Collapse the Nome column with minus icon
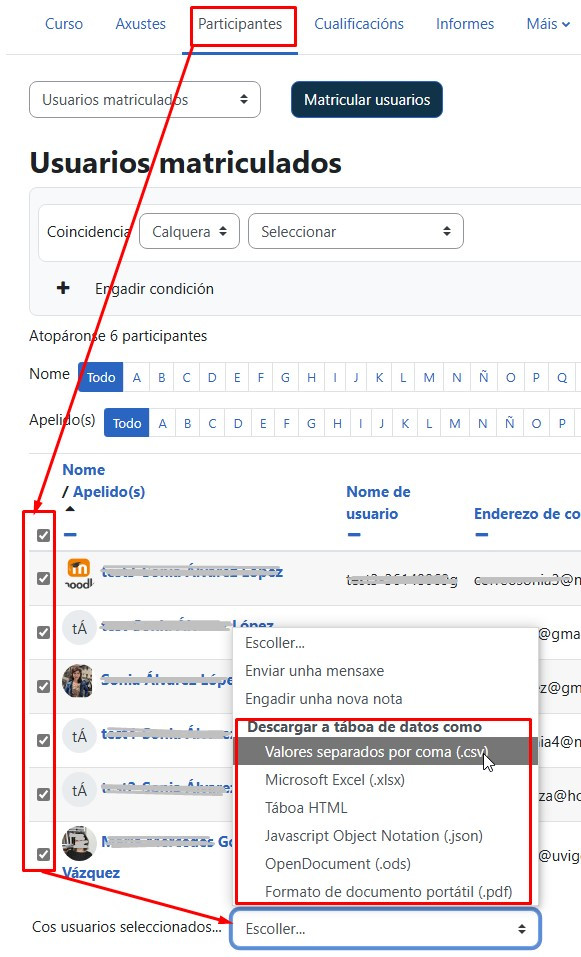The image size is (581, 957). [x=70, y=535]
